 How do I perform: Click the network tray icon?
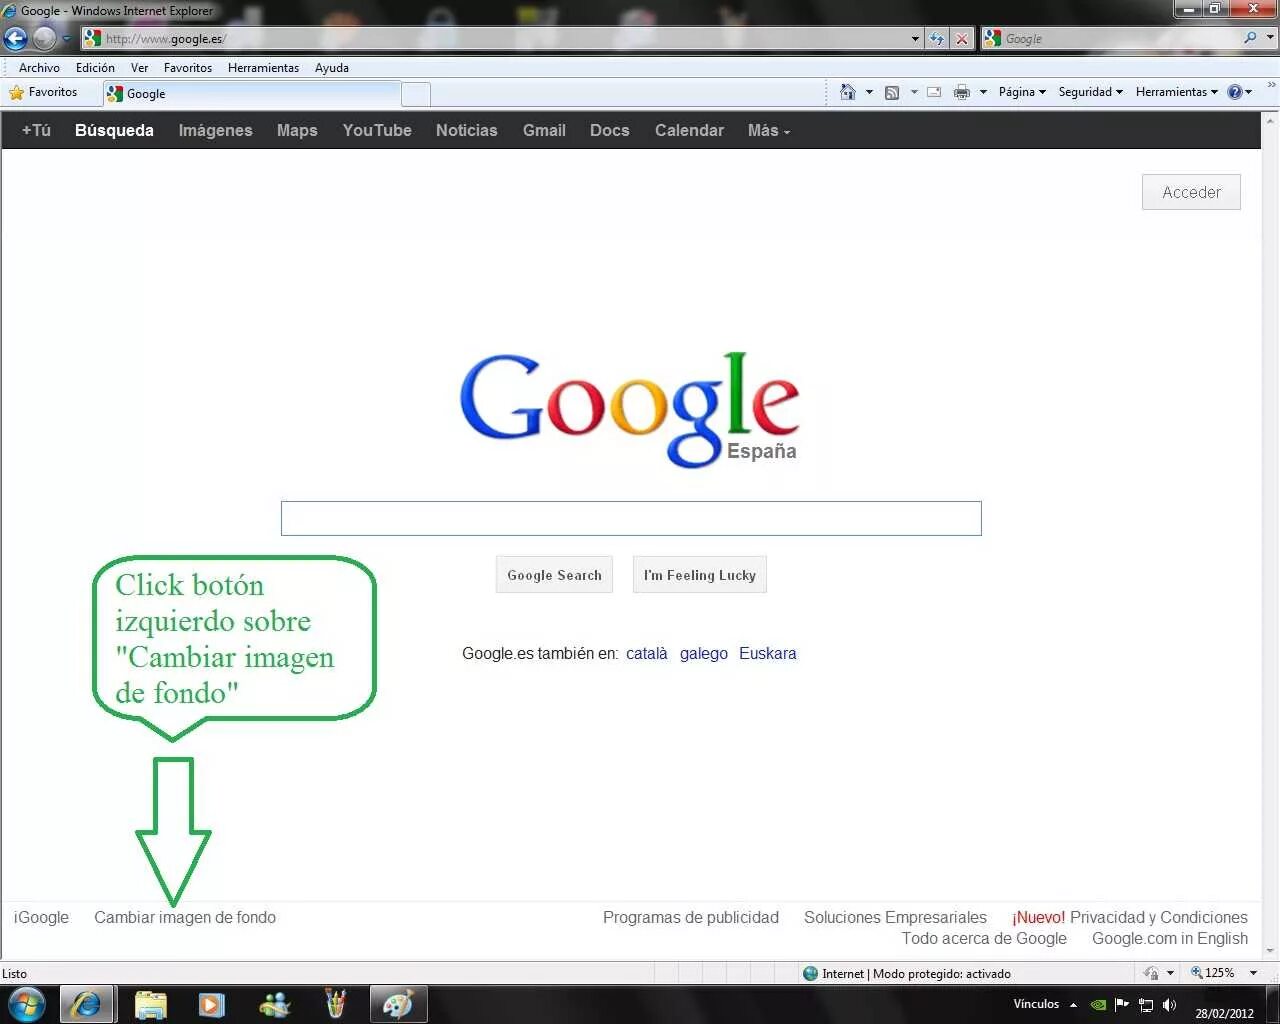(x=1146, y=1004)
